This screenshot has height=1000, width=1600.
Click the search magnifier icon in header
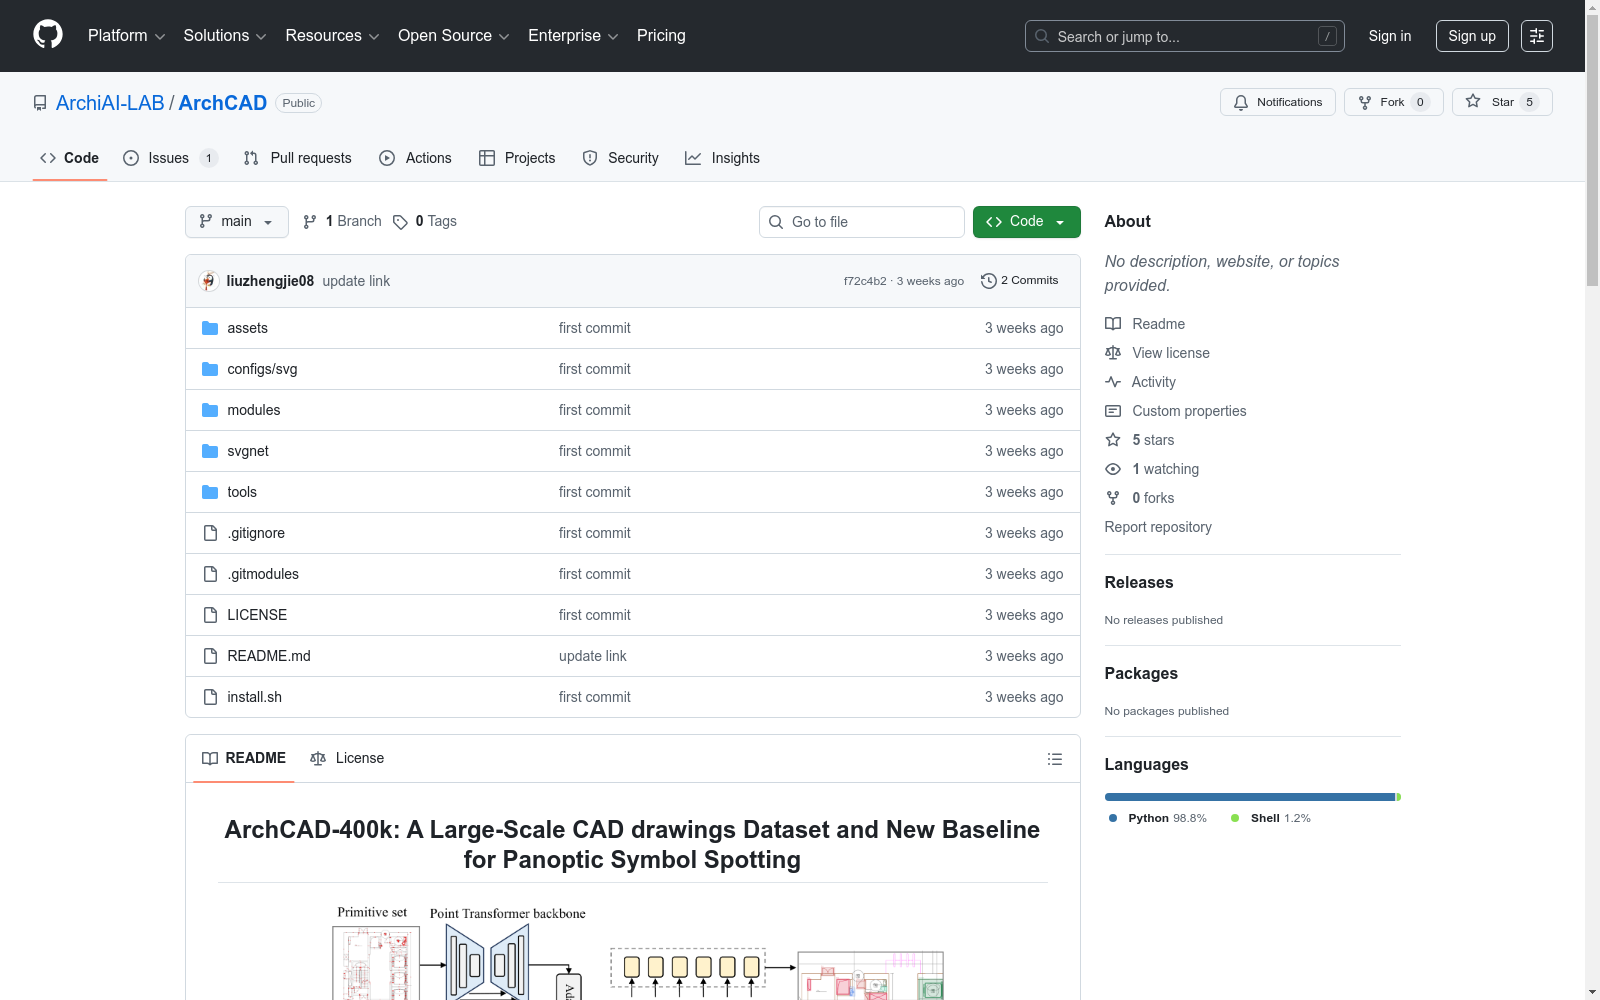(1042, 36)
